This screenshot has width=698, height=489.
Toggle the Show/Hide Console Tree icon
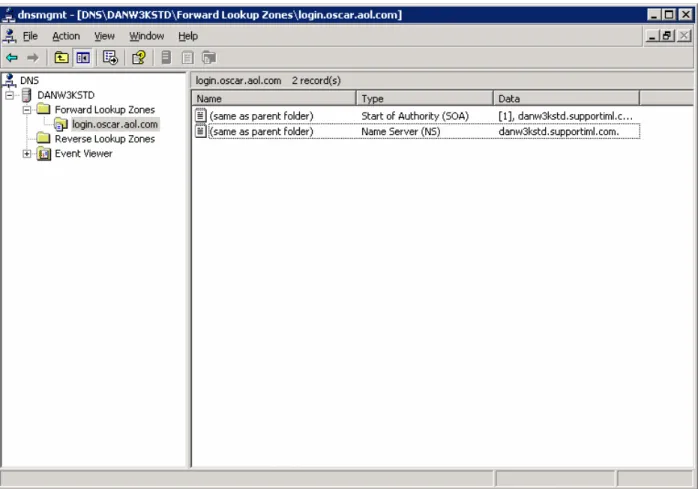pyautogui.click(x=83, y=57)
